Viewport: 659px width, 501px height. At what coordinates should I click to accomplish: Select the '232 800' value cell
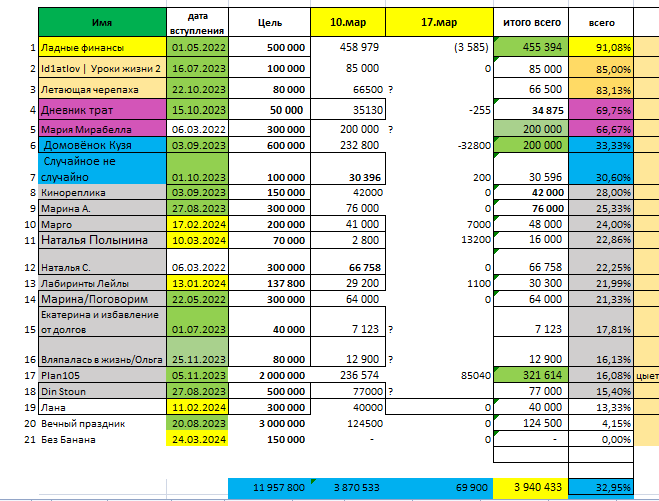(x=348, y=145)
